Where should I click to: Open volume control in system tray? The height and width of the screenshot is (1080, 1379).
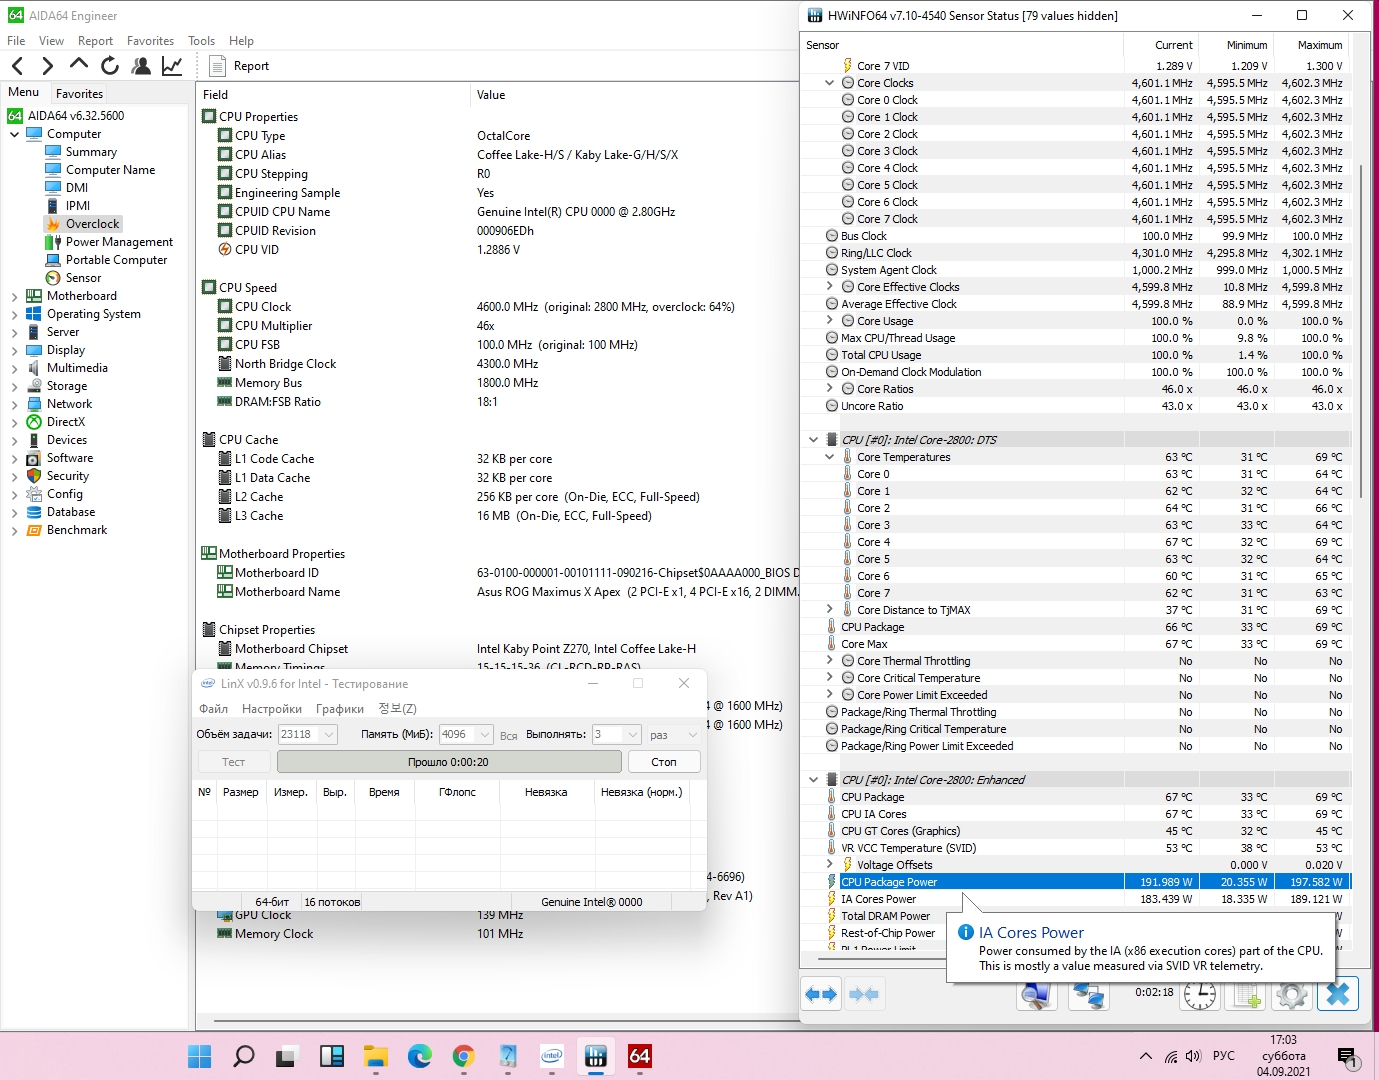[1193, 1056]
